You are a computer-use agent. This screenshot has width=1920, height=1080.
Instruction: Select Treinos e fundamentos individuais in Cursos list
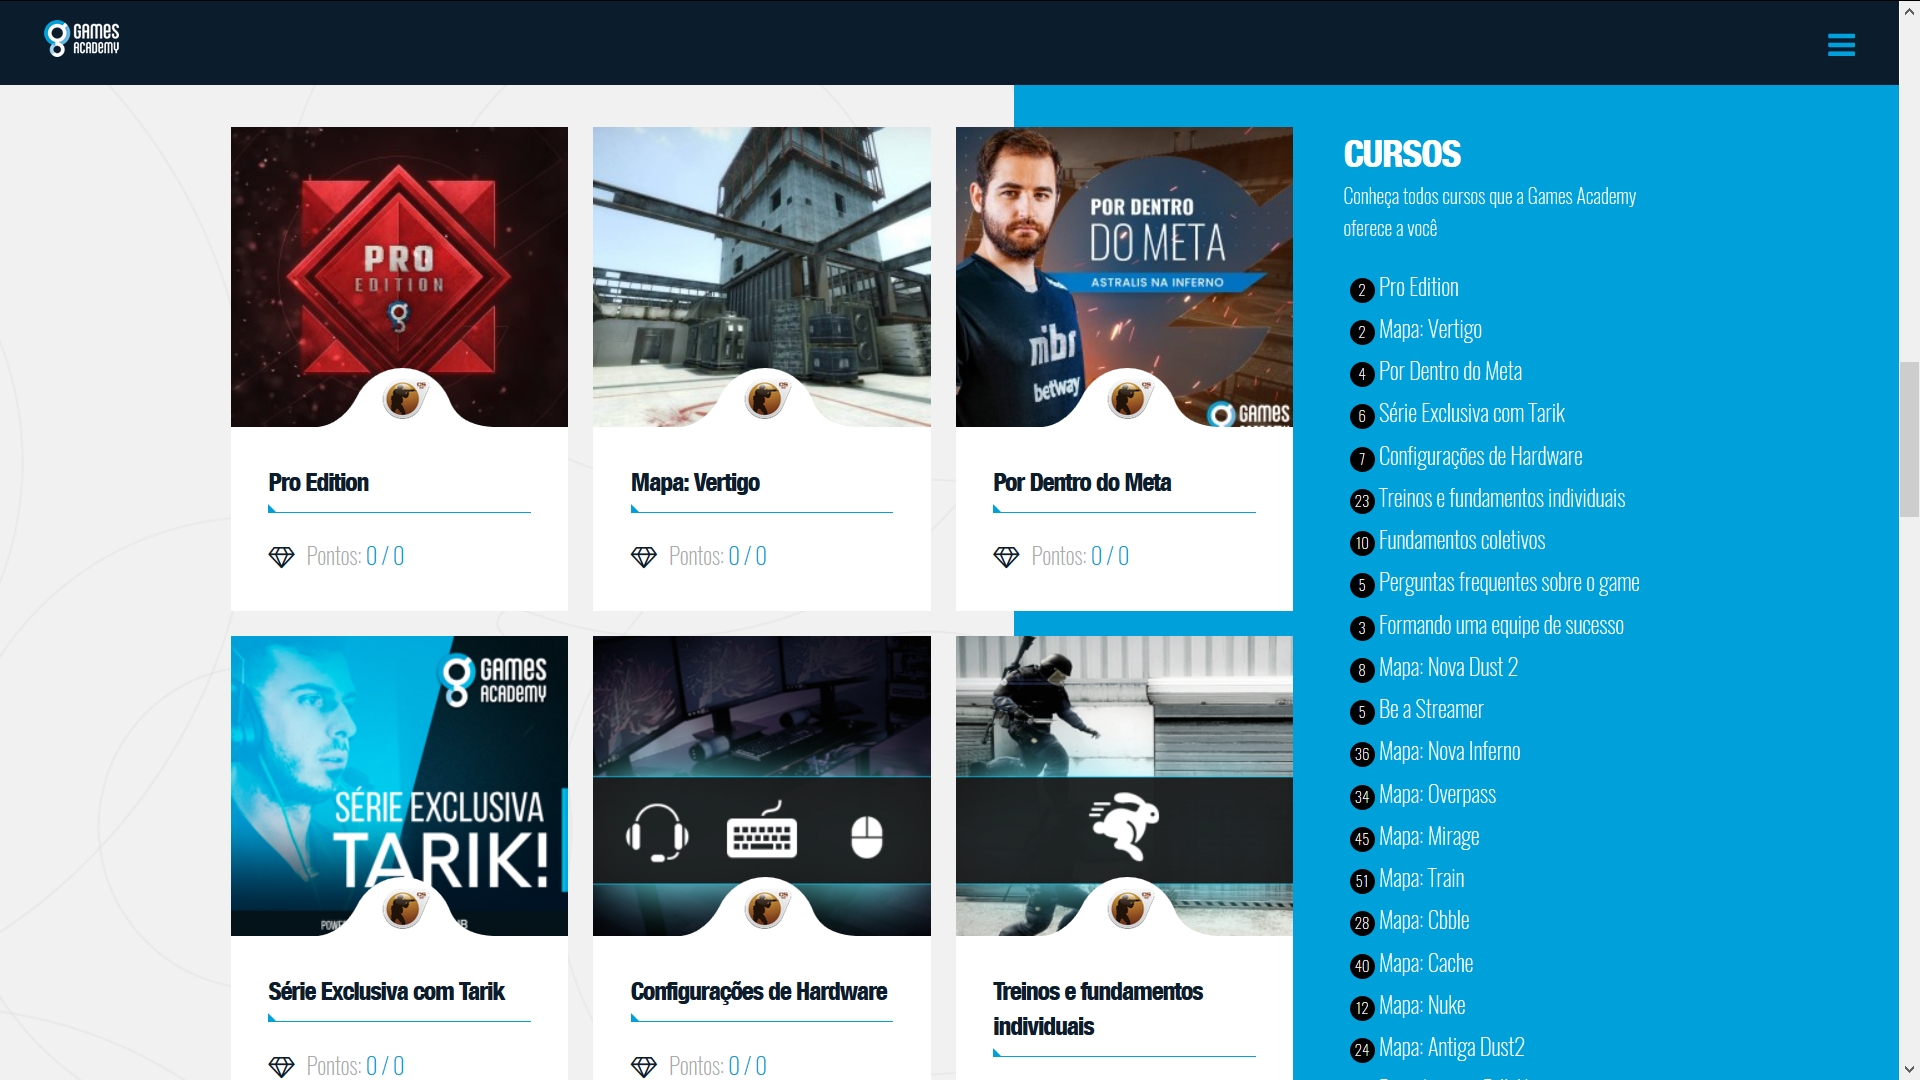(1502, 499)
